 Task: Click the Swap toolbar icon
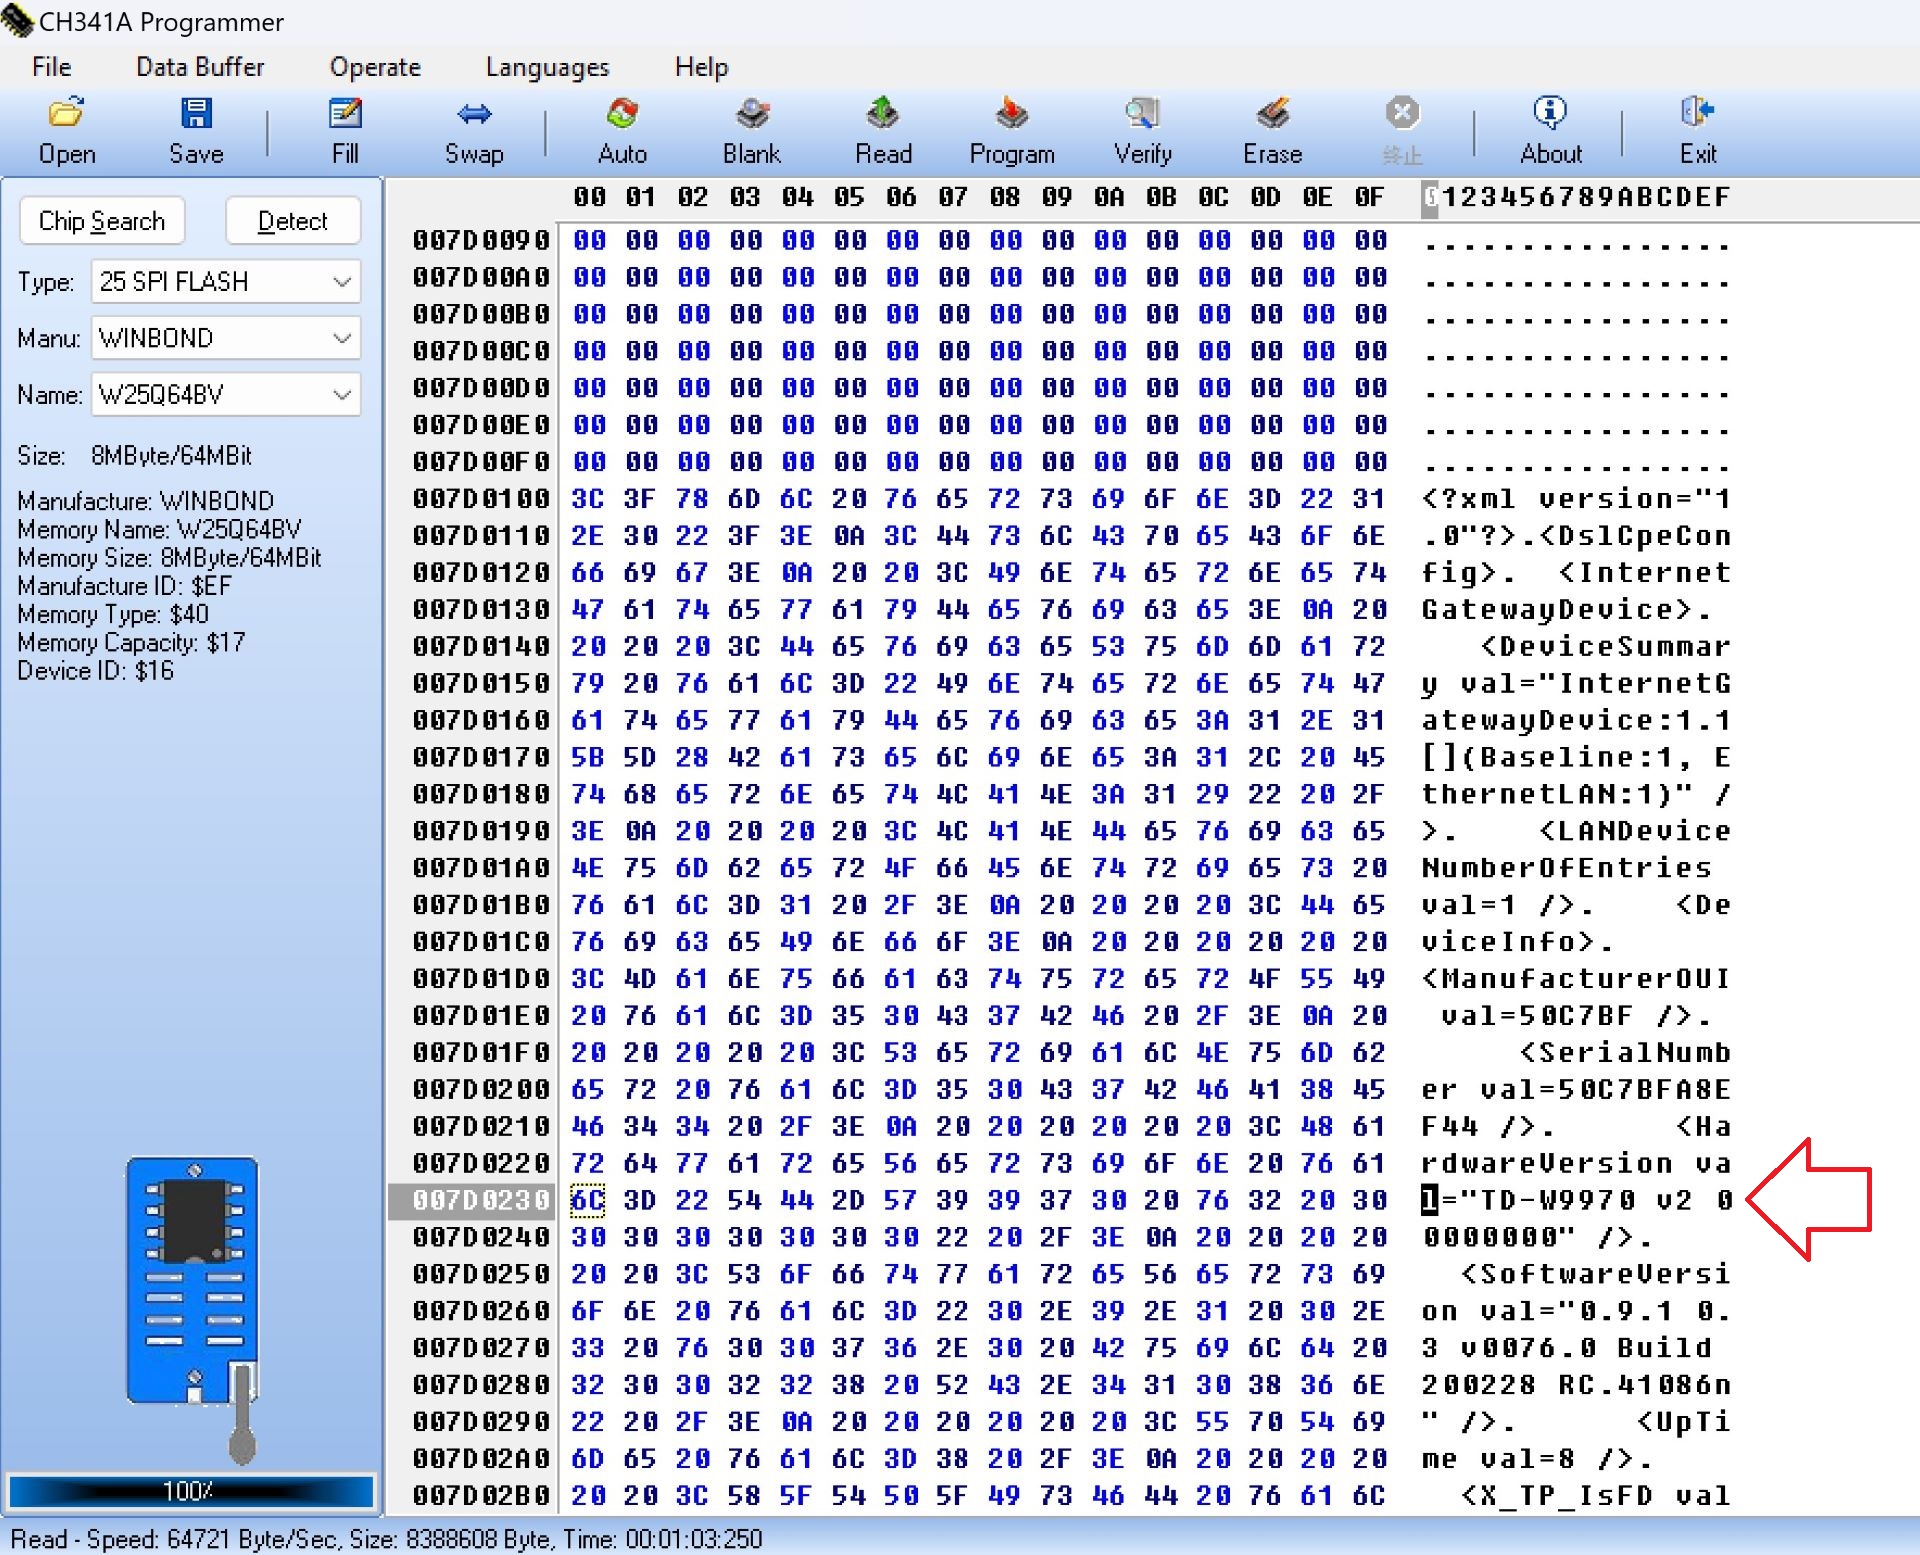[x=474, y=113]
